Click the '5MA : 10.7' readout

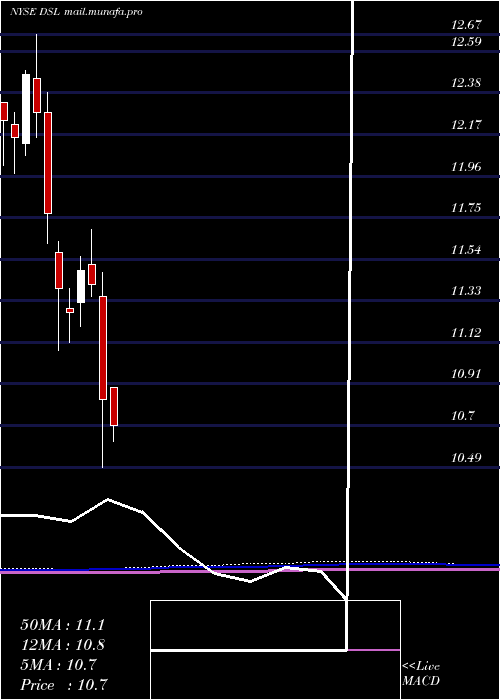coord(58,665)
